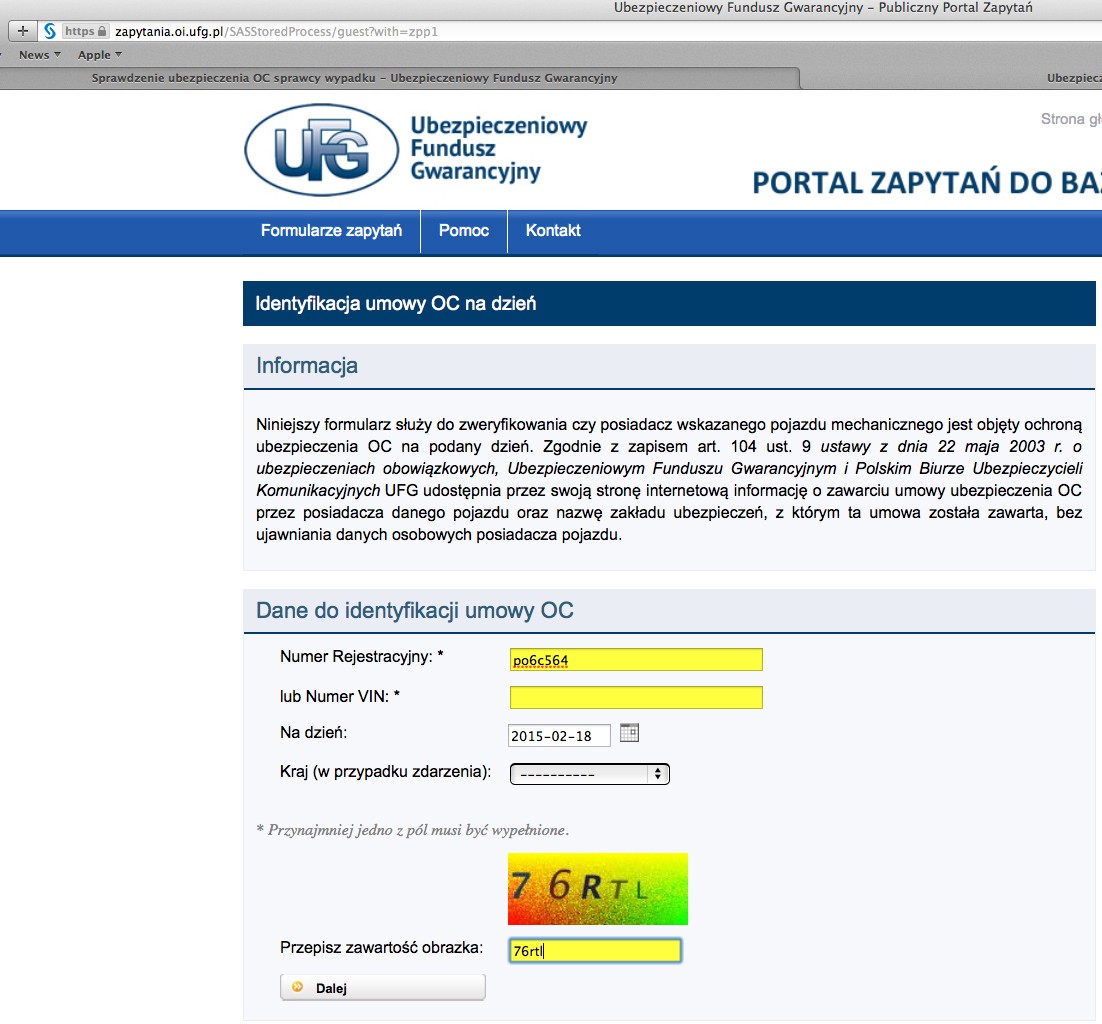Click the orange arrow icon on Dalej
This screenshot has width=1102, height=1024.
point(298,988)
